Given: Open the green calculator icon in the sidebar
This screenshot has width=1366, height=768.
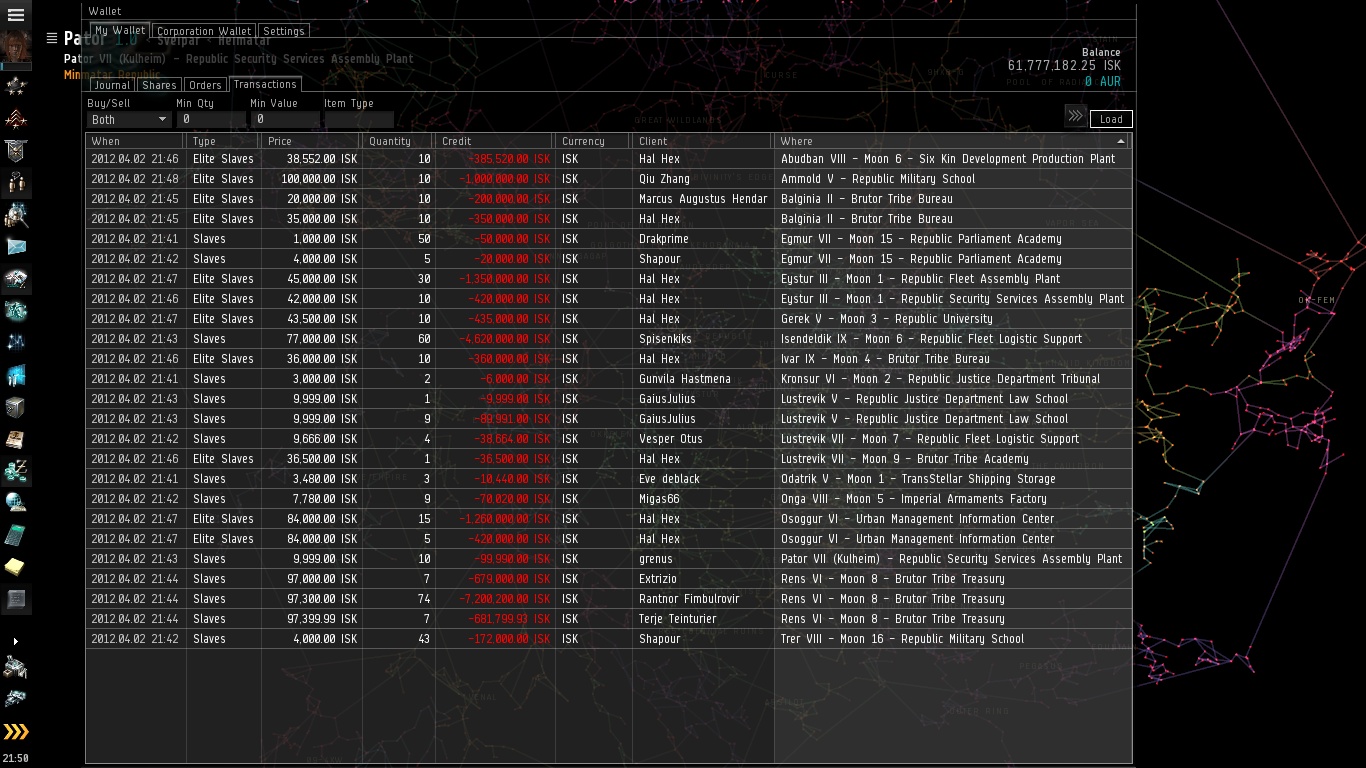Looking at the screenshot, I should point(16,534).
